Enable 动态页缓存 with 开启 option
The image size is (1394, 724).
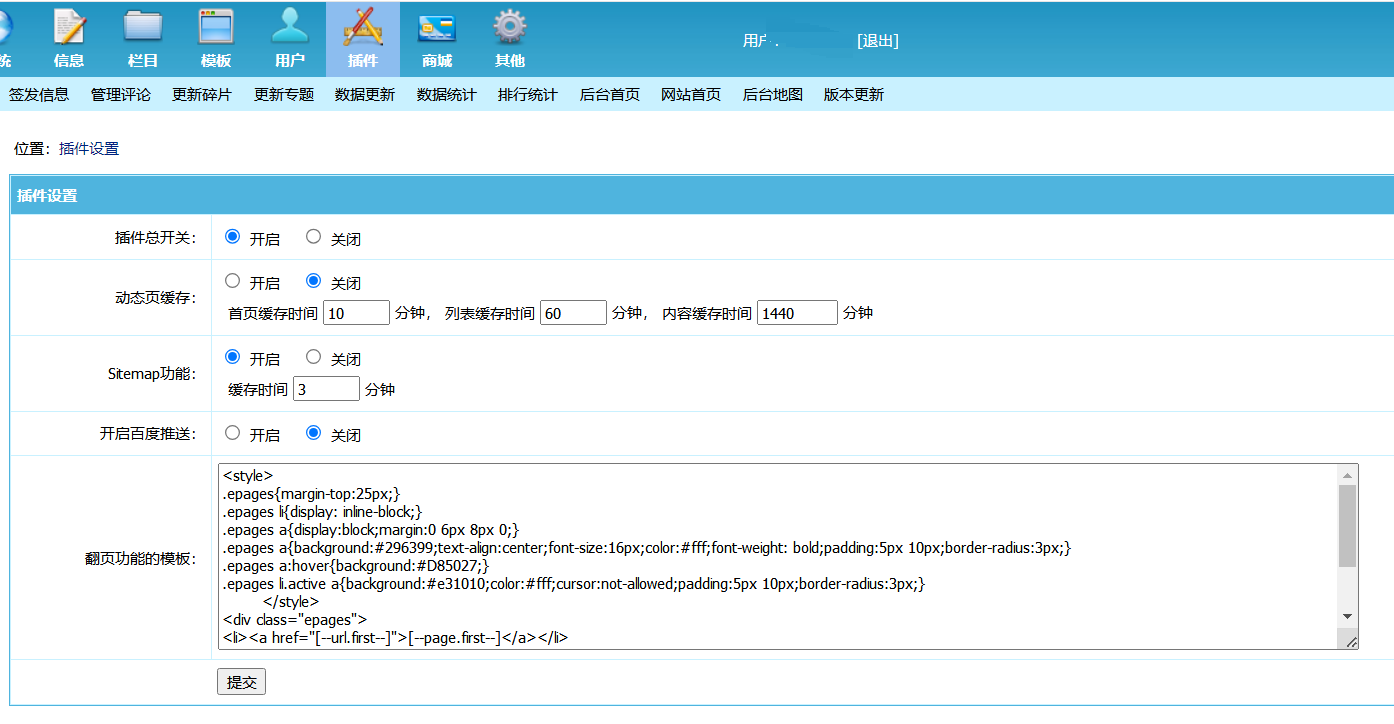(233, 281)
